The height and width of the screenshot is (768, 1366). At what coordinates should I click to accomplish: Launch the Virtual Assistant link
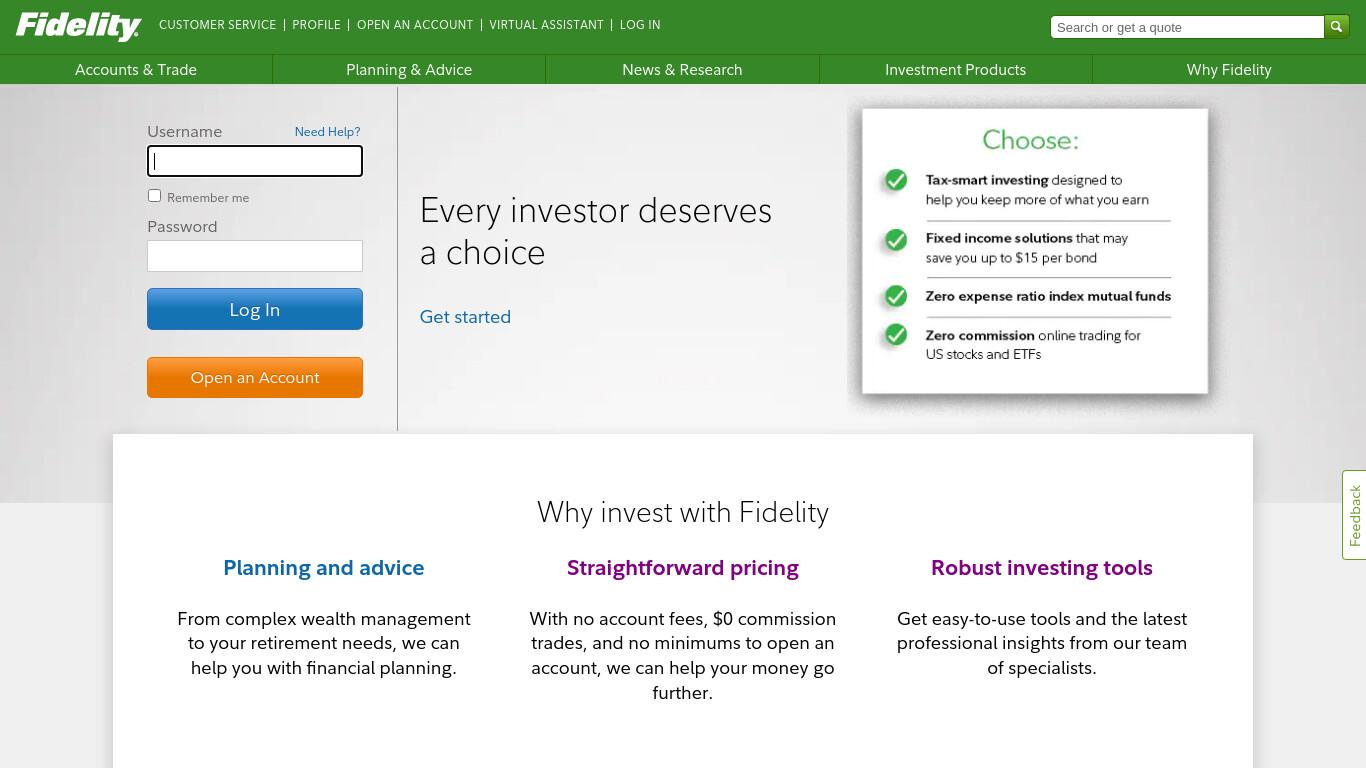click(546, 25)
